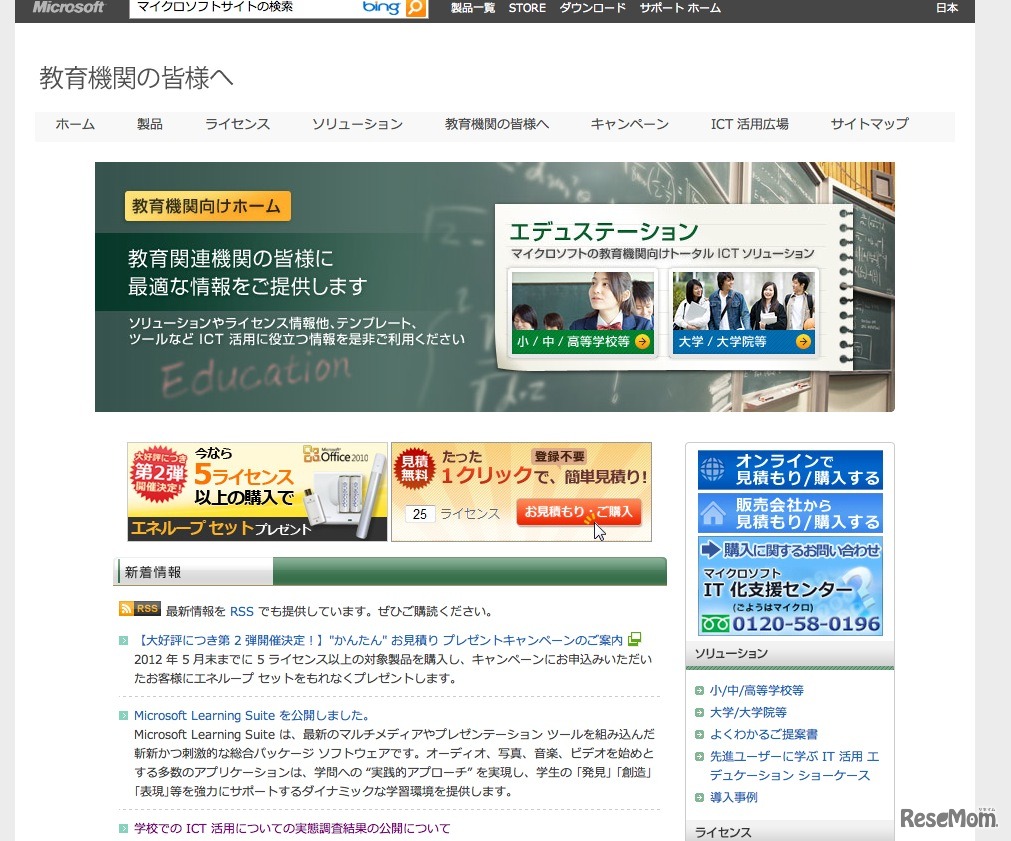The image size is (1011, 841).
Task: Select 製品 navigation tab
Action: point(150,124)
